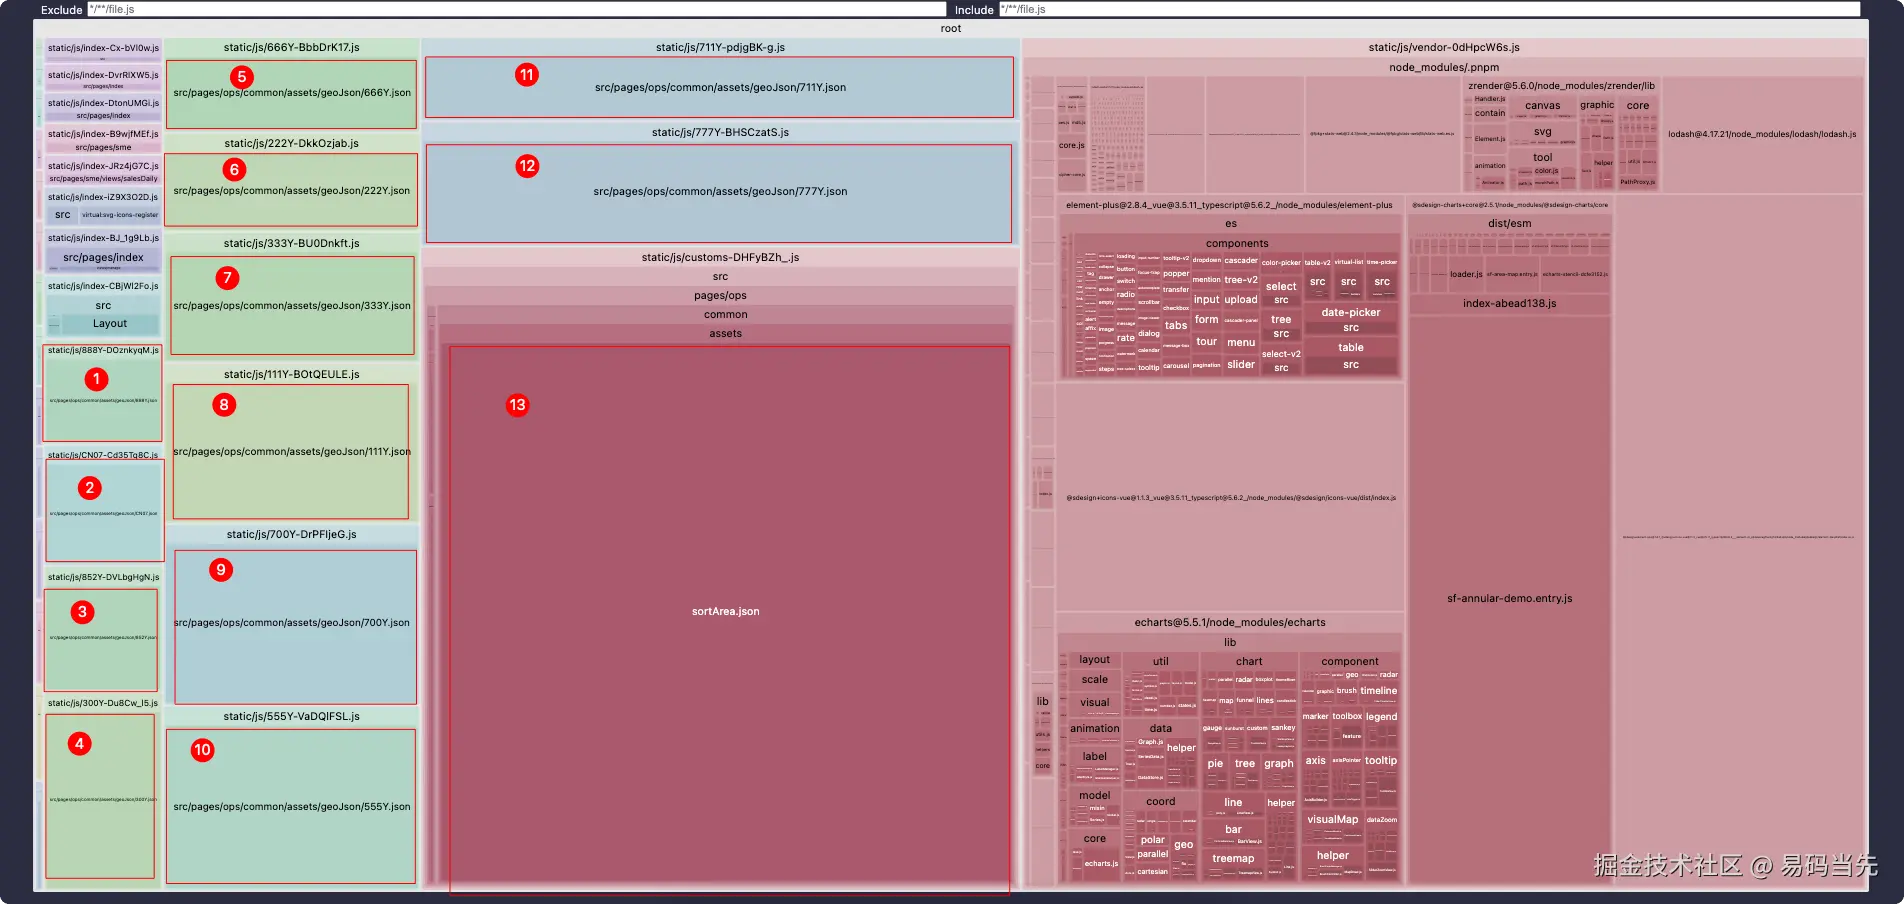Open the static/js/index-Cx-bVI0w.js chunk
The image size is (1904, 904).
[103, 48]
